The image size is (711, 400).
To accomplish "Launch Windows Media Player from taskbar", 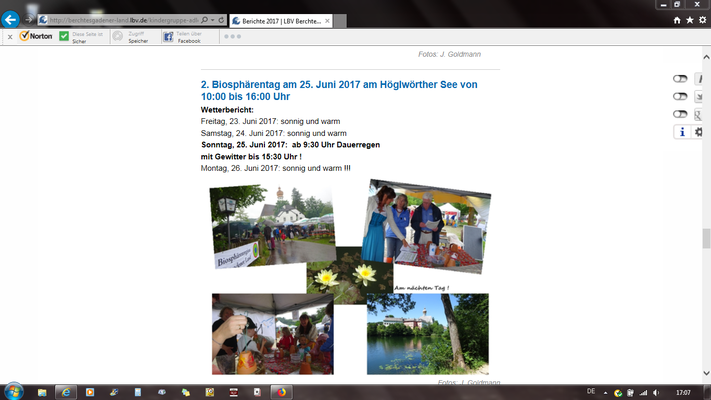I will (x=90, y=392).
